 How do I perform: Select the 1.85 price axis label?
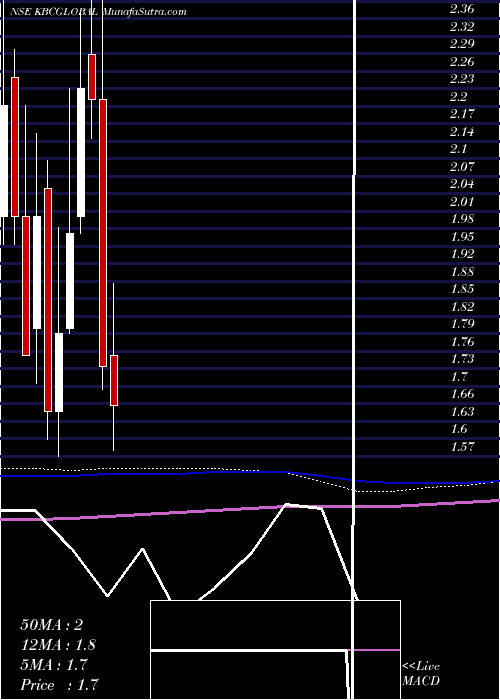462,289
